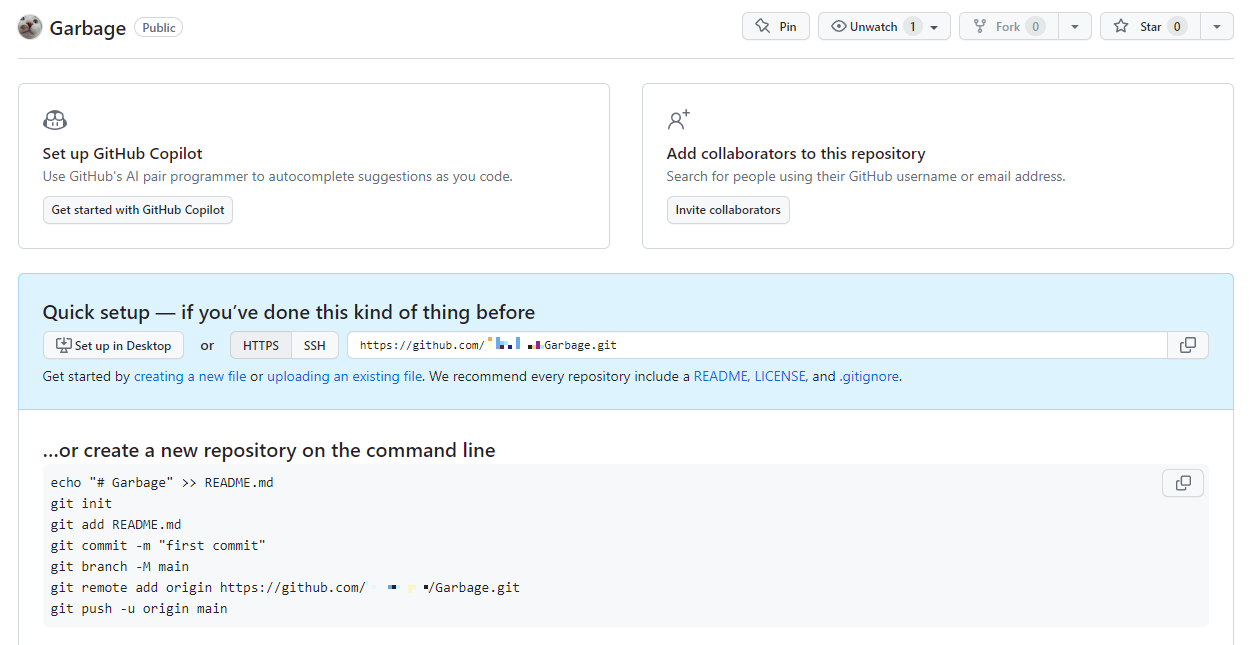Image resolution: width=1251 pixels, height=645 pixels.
Task: Click the 'git push -u origin main' line
Action: 139,608
